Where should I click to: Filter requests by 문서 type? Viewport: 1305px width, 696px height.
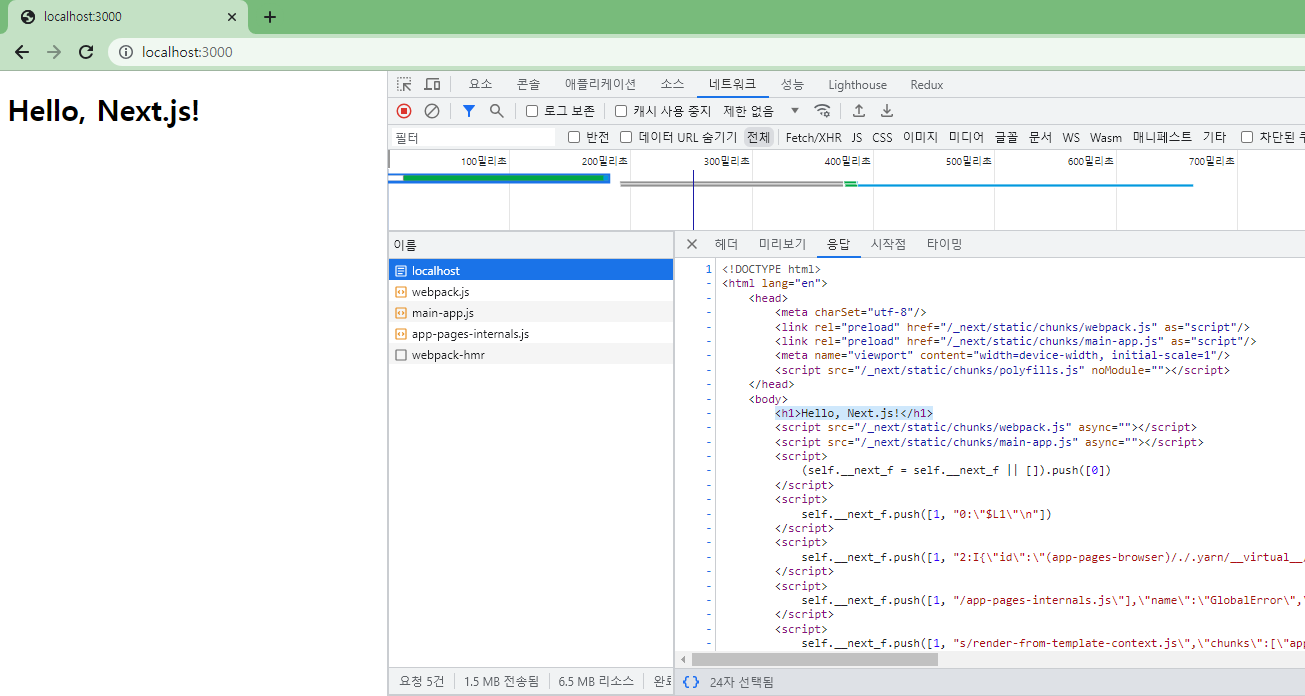click(x=1040, y=137)
